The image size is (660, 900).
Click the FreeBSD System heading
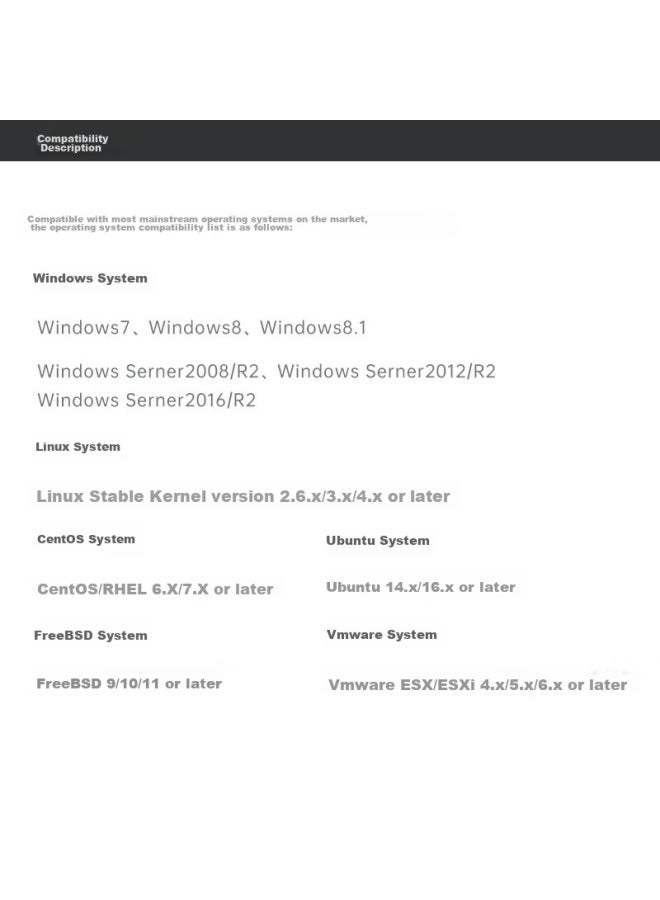point(91,635)
